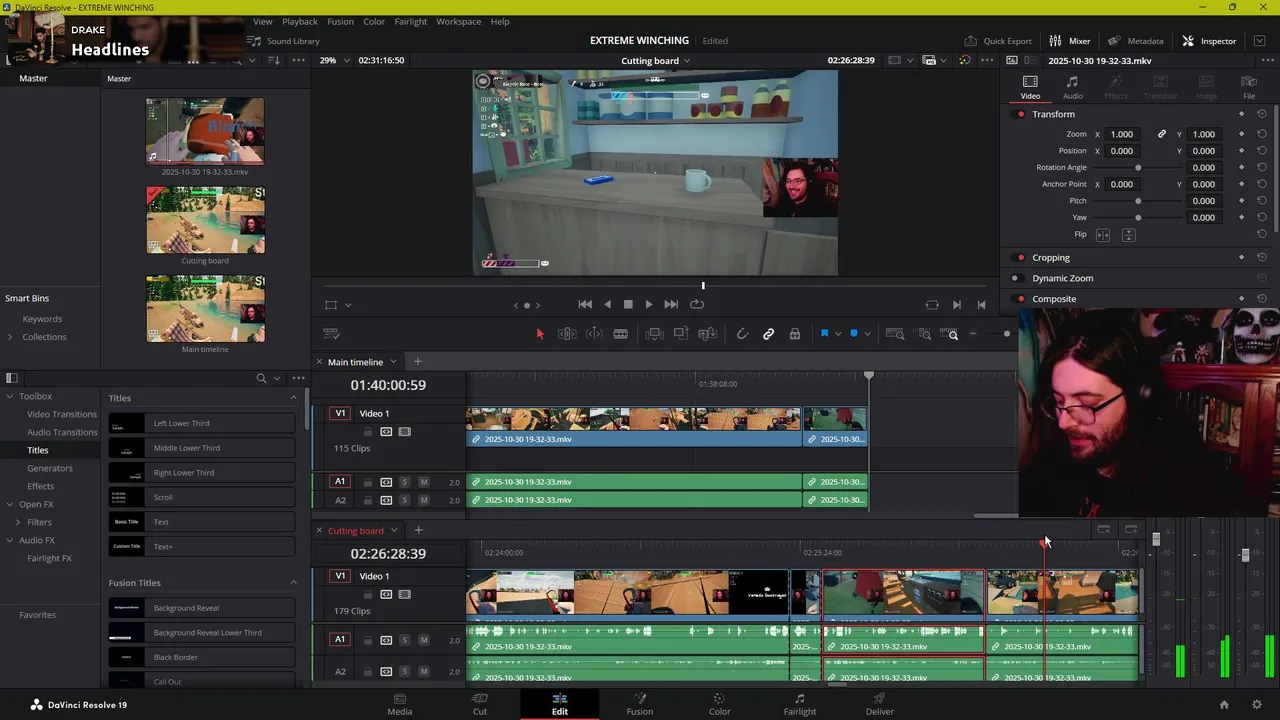Open the Mixer panel
The image size is (1280, 720).
(1069, 41)
